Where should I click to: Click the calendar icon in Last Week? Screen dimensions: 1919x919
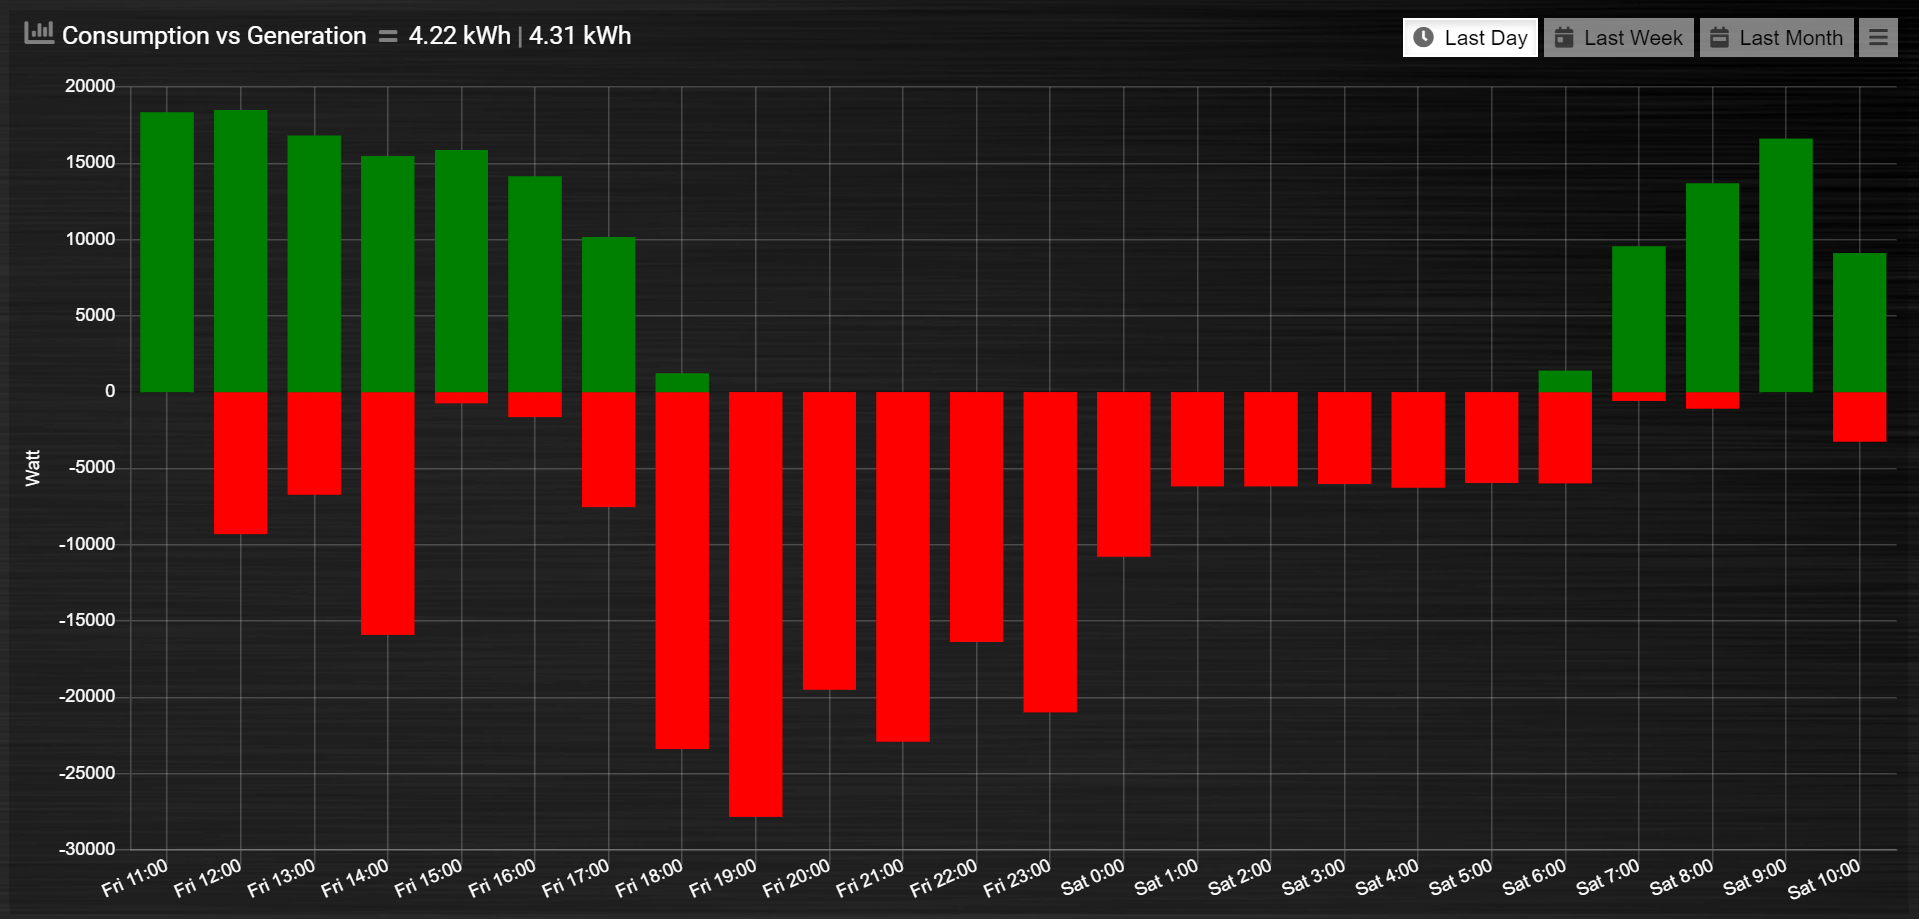(1564, 38)
